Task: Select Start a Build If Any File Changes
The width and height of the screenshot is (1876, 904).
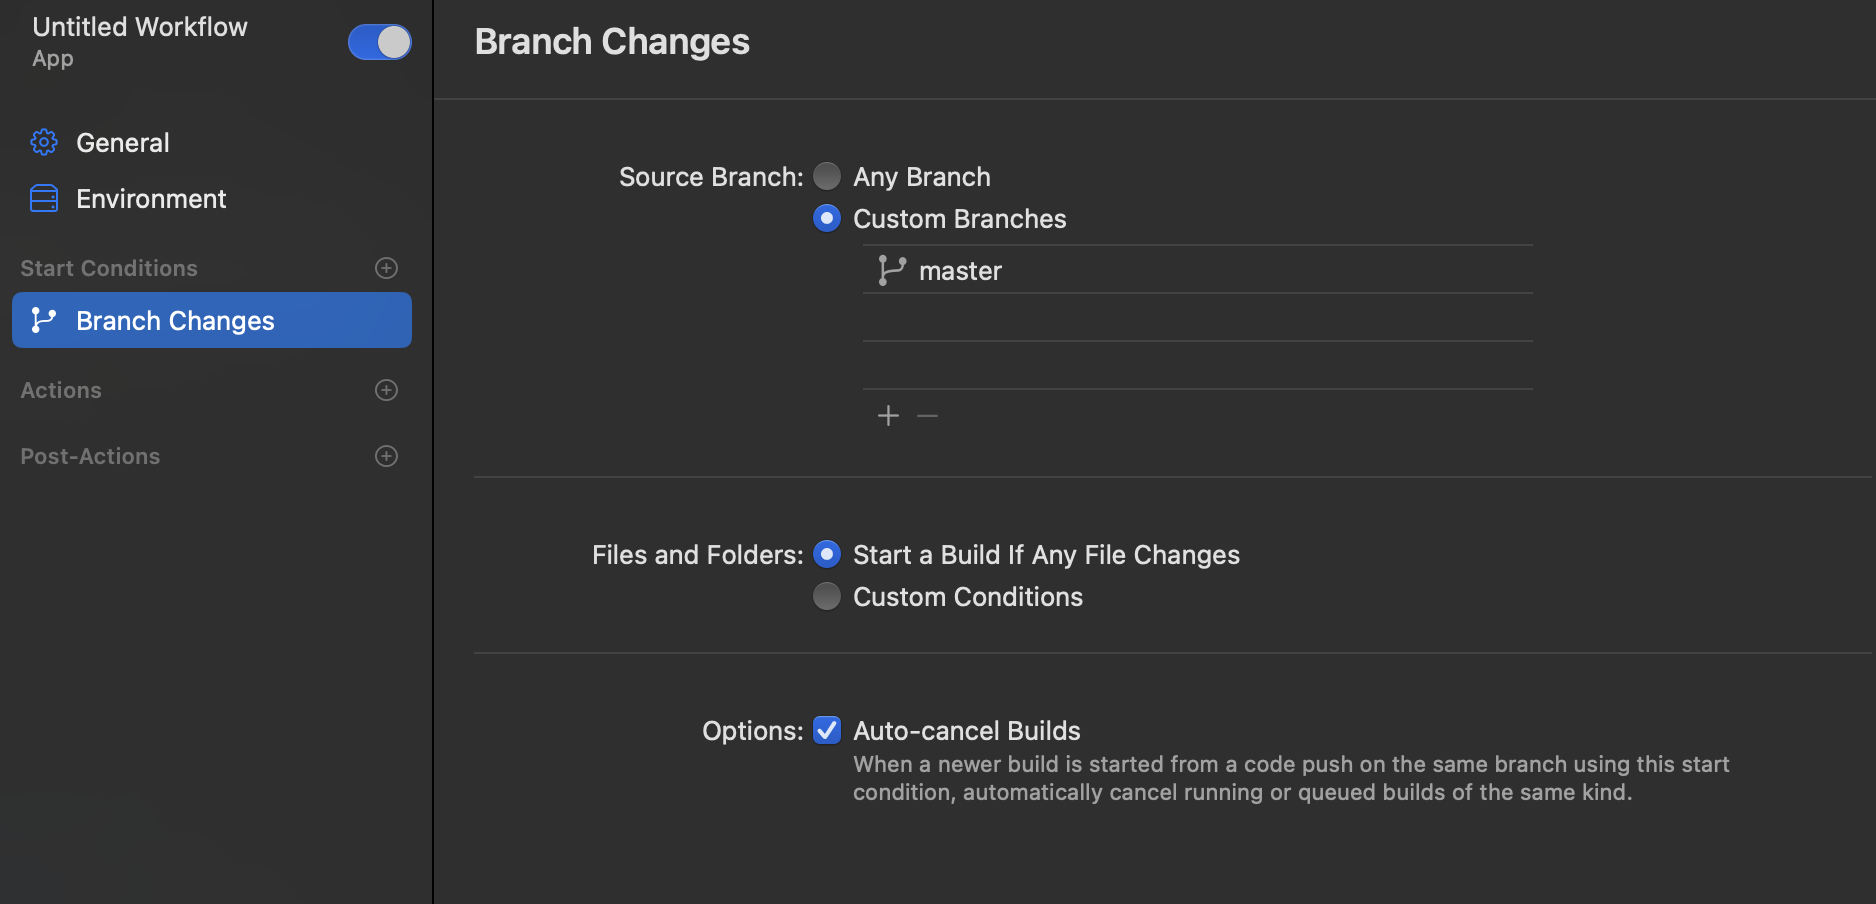Action: click(x=827, y=554)
